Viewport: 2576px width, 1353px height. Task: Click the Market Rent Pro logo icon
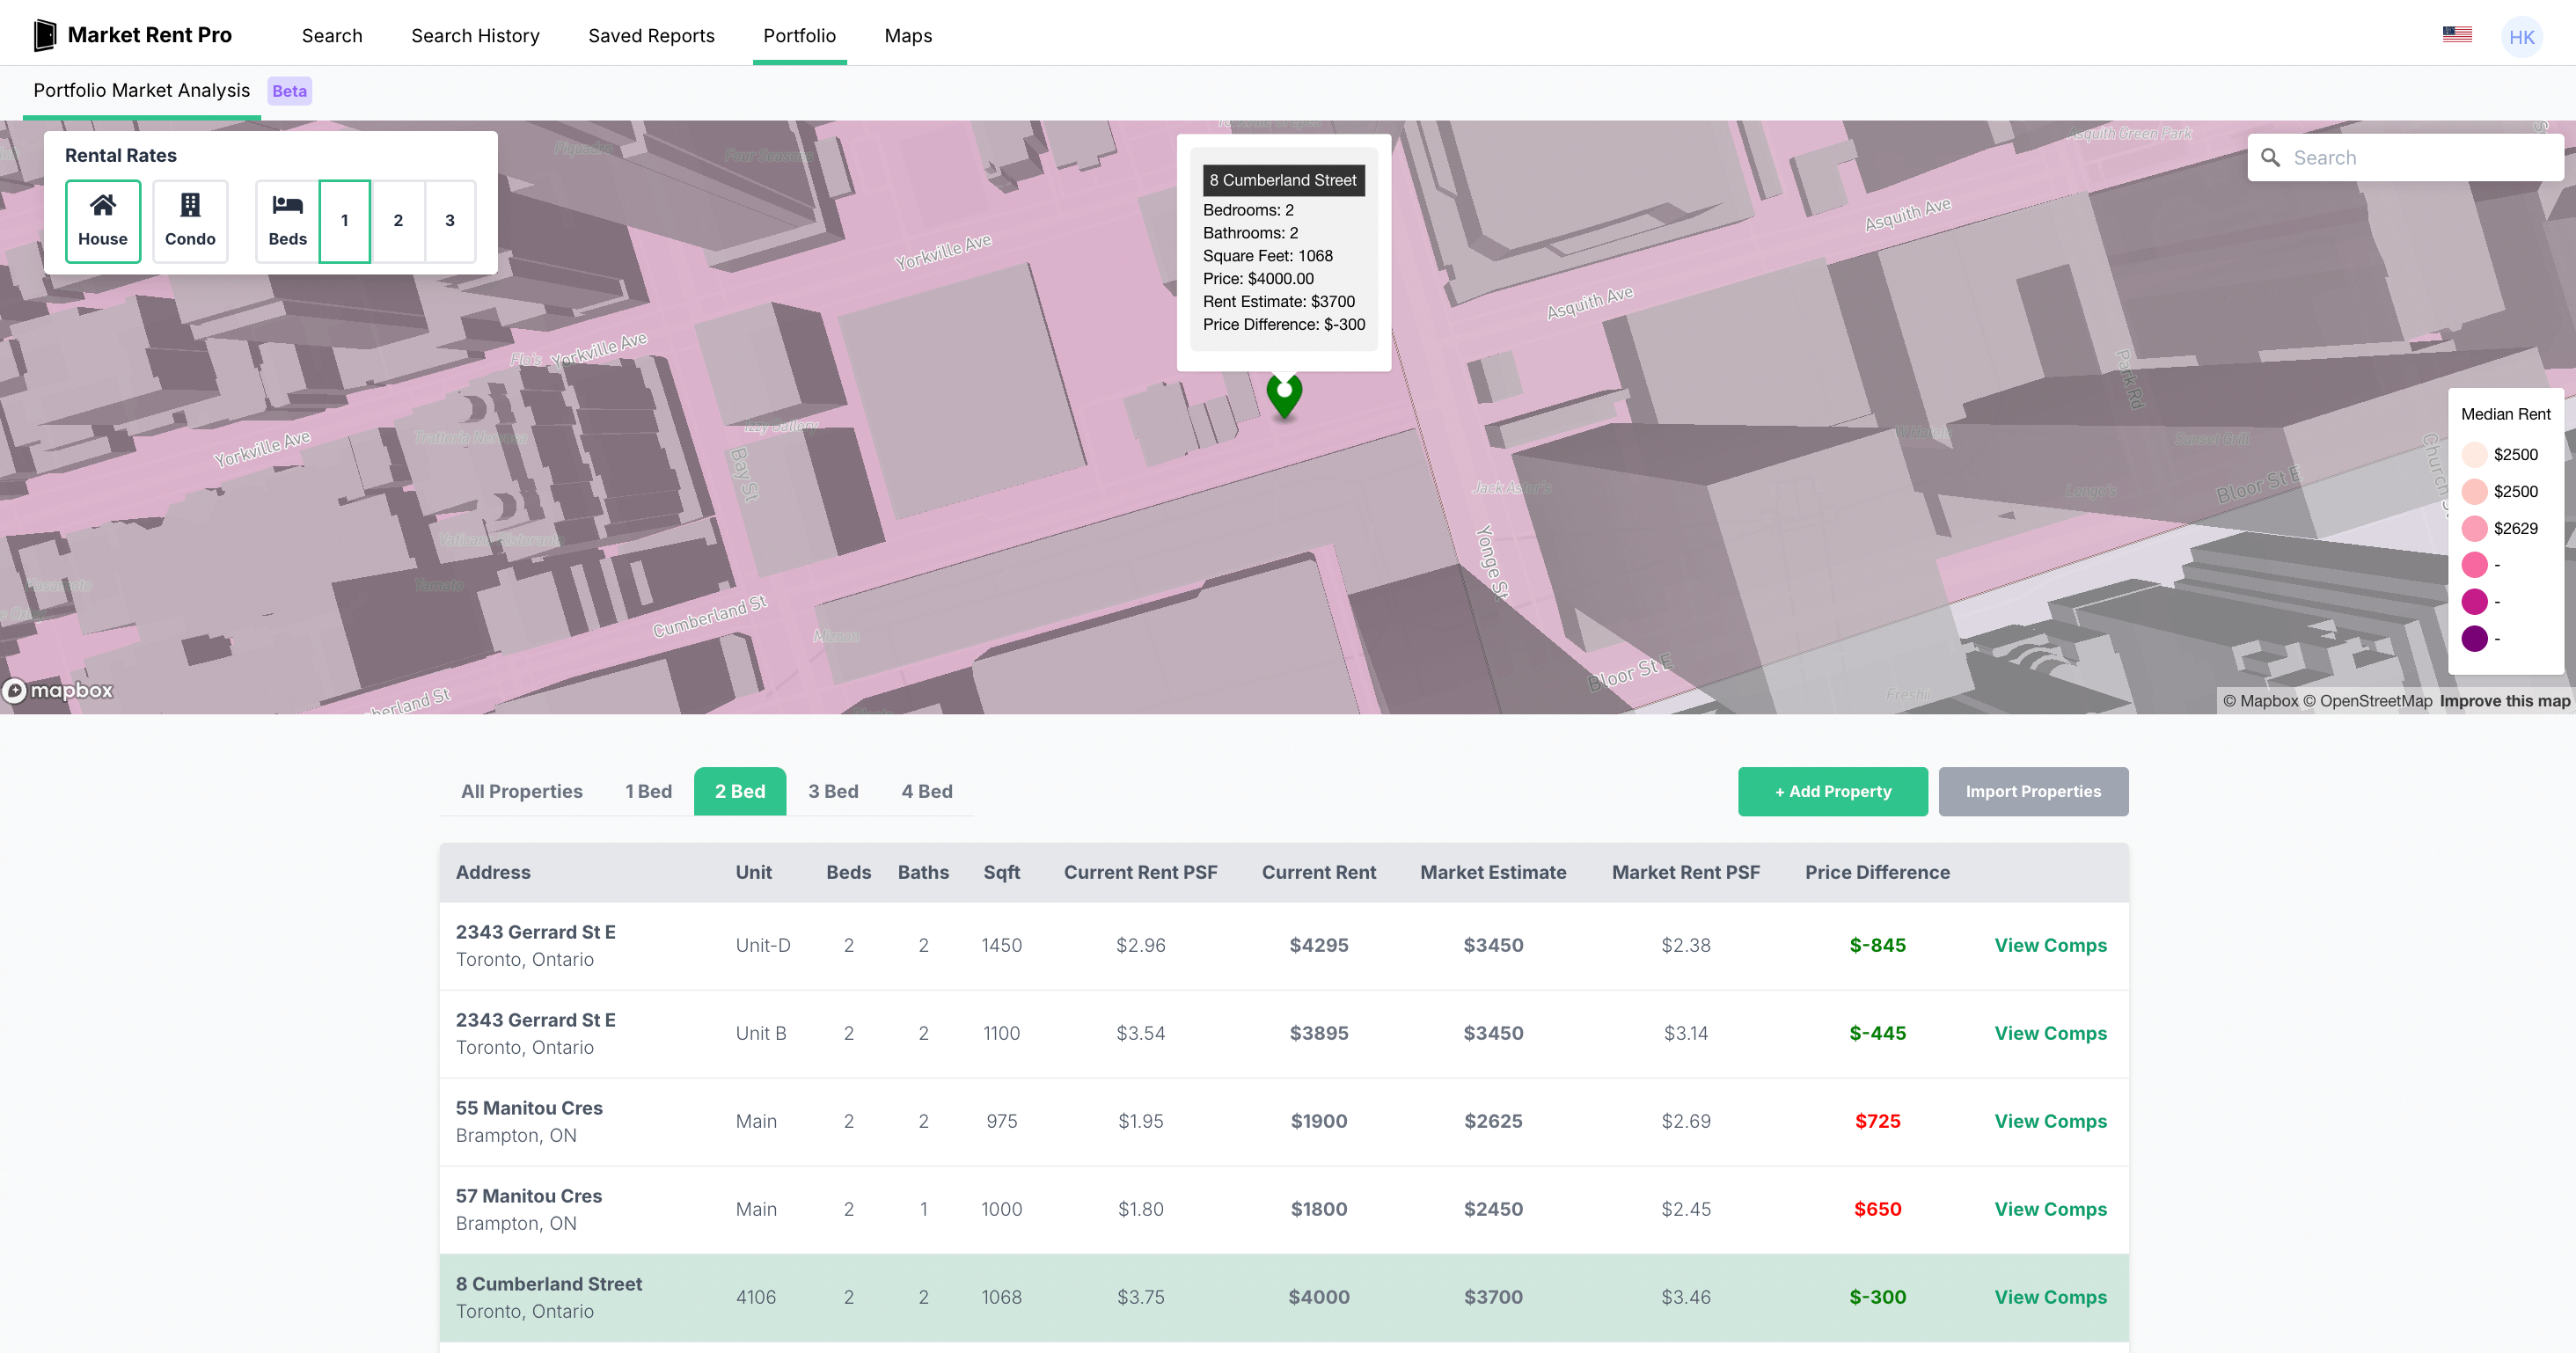click(x=44, y=34)
